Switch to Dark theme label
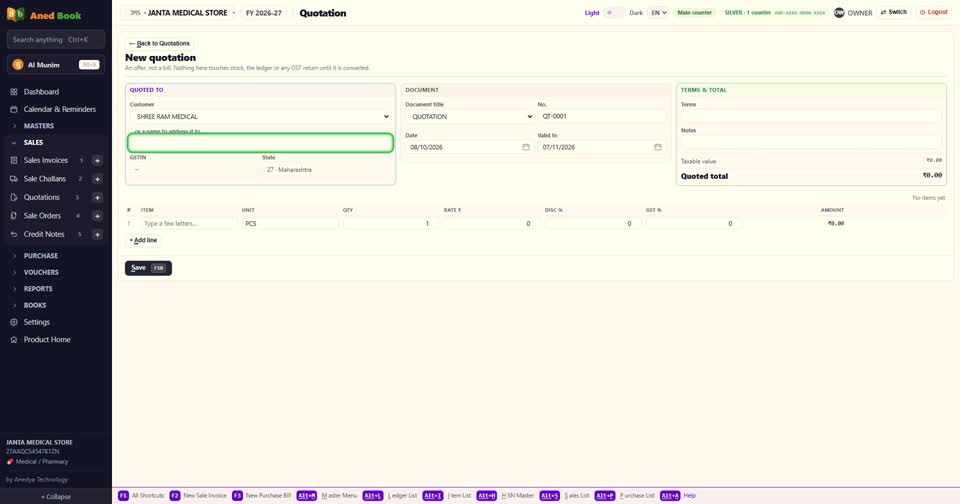The image size is (960, 504). (636, 13)
